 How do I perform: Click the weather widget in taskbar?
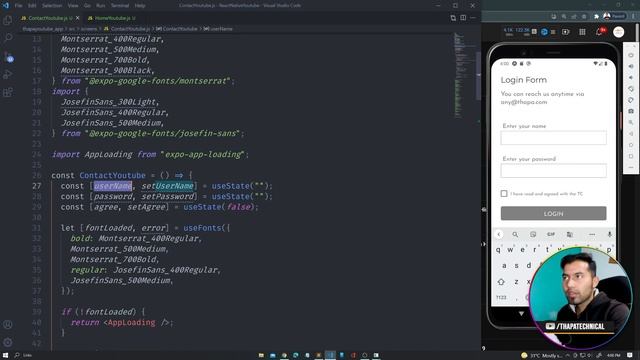542,356
